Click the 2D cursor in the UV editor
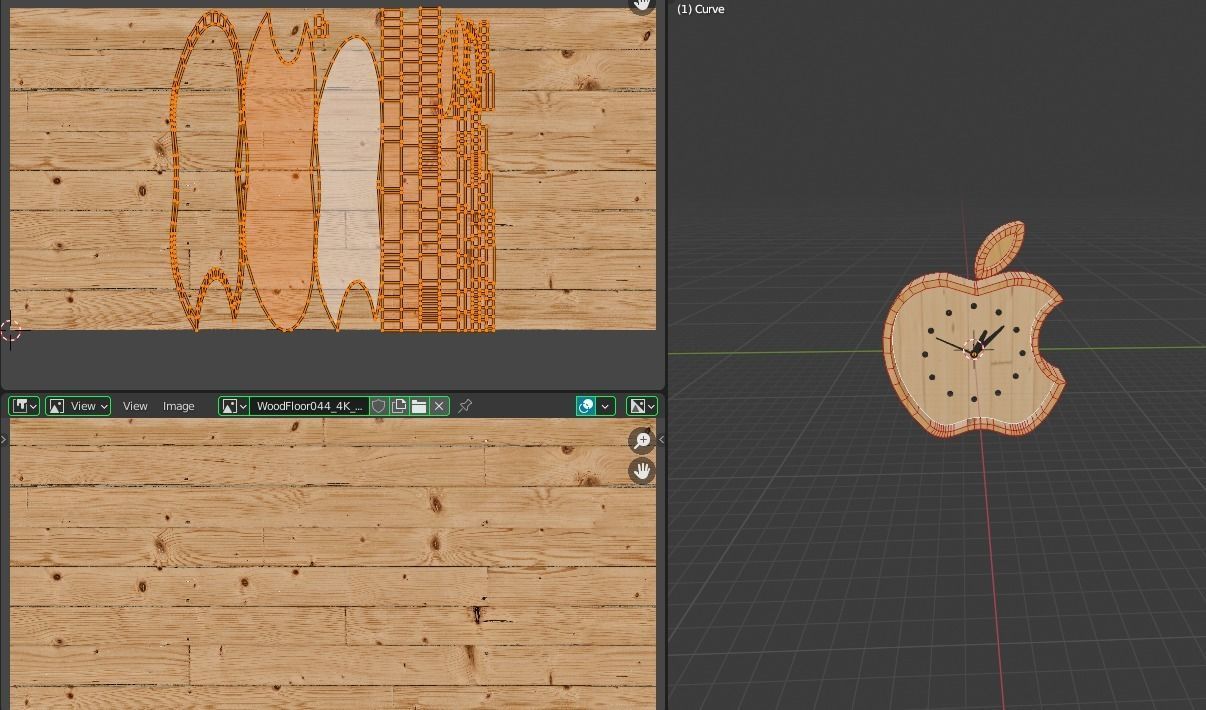1206x710 pixels. pyautogui.click(x=11, y=331)
